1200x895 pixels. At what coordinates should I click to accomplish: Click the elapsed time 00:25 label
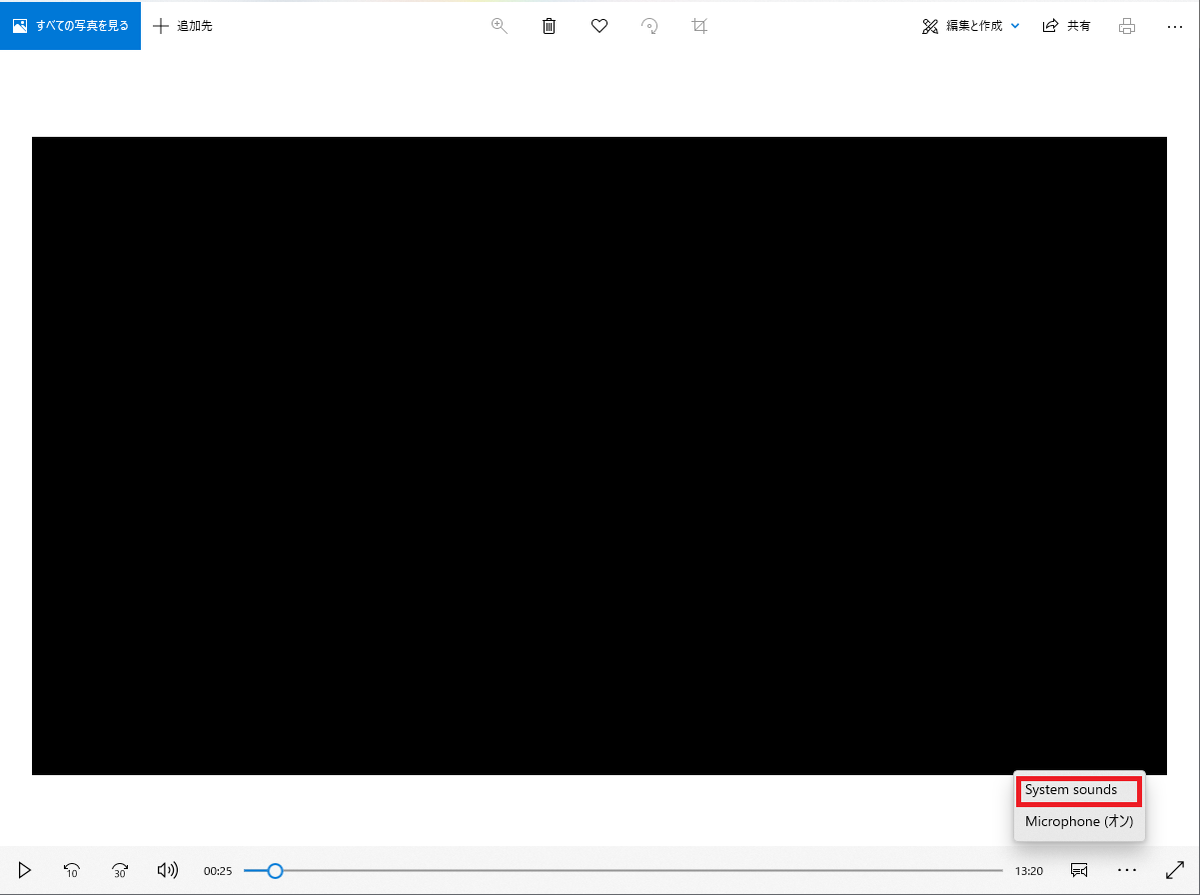[218, 871]
